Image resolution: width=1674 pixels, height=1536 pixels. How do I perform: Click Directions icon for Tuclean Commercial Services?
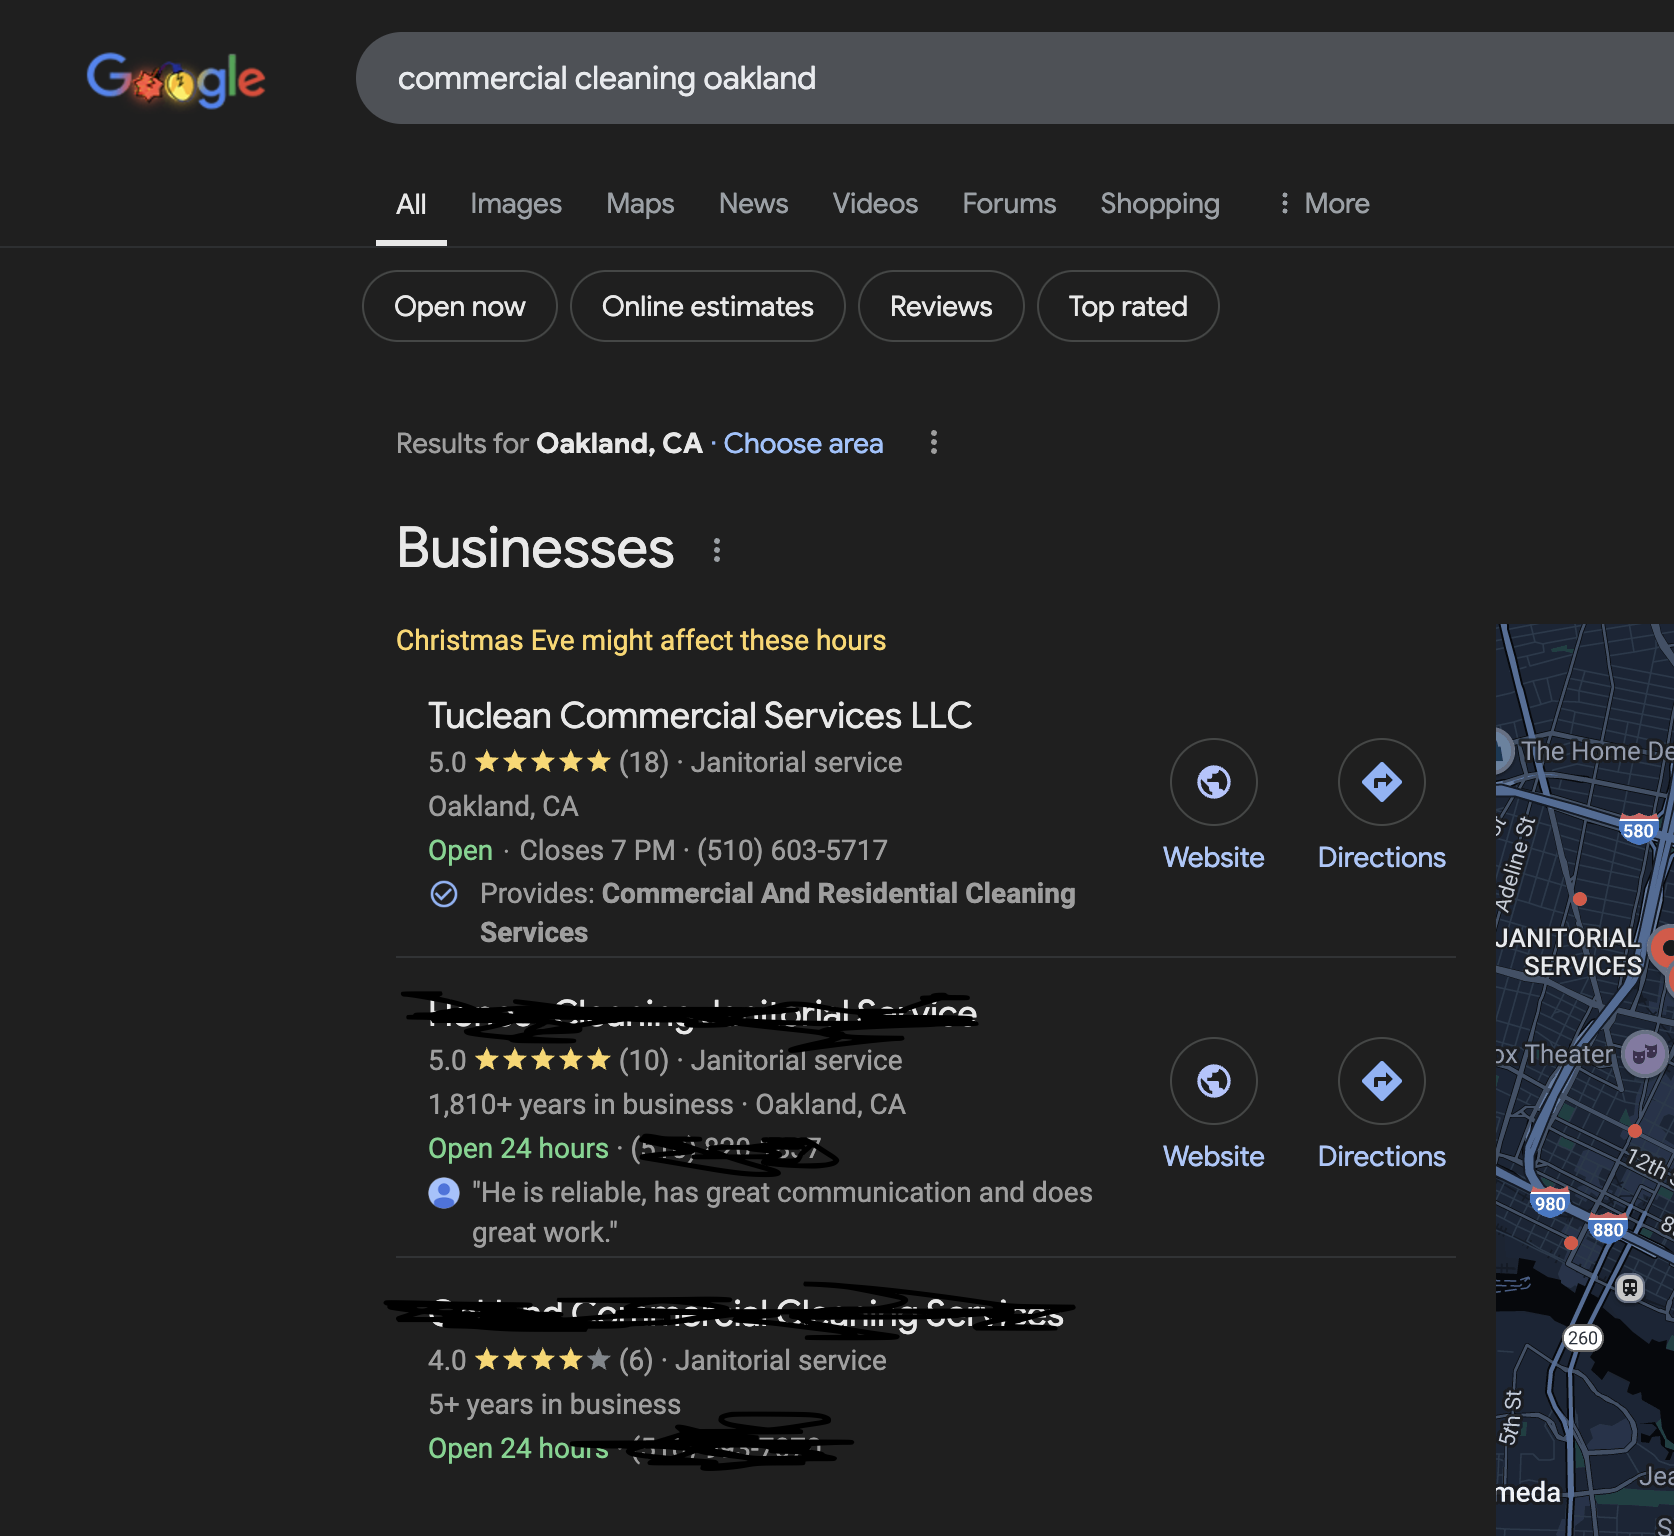[x=1382, y=782]
